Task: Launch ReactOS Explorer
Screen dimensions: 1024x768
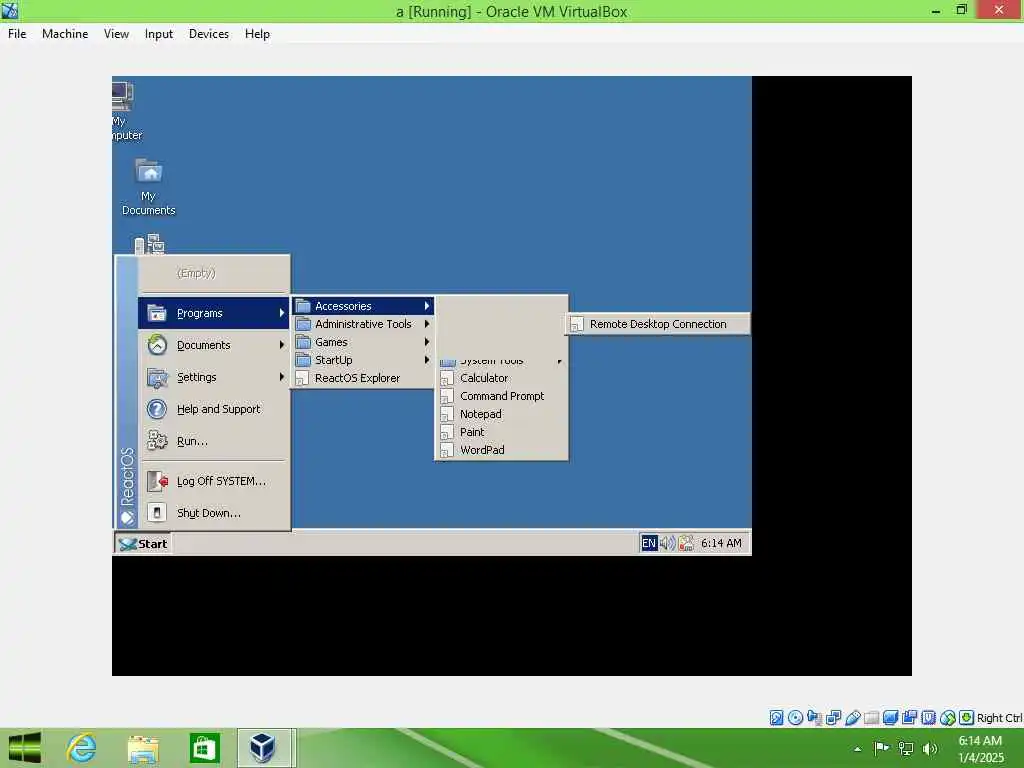Action: [x=363, y=378]
